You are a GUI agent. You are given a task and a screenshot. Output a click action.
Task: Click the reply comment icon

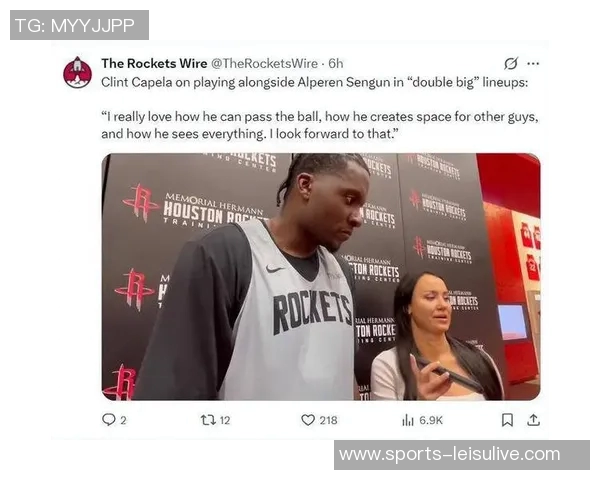click(109, 420)
